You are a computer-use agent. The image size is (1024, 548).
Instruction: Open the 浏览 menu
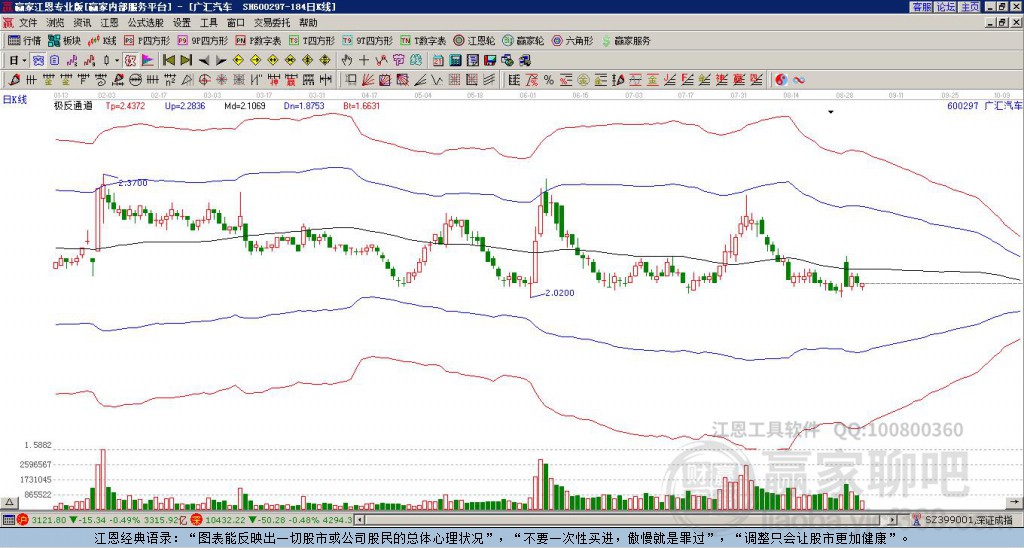pyautogui.click(x=55, y=23)
